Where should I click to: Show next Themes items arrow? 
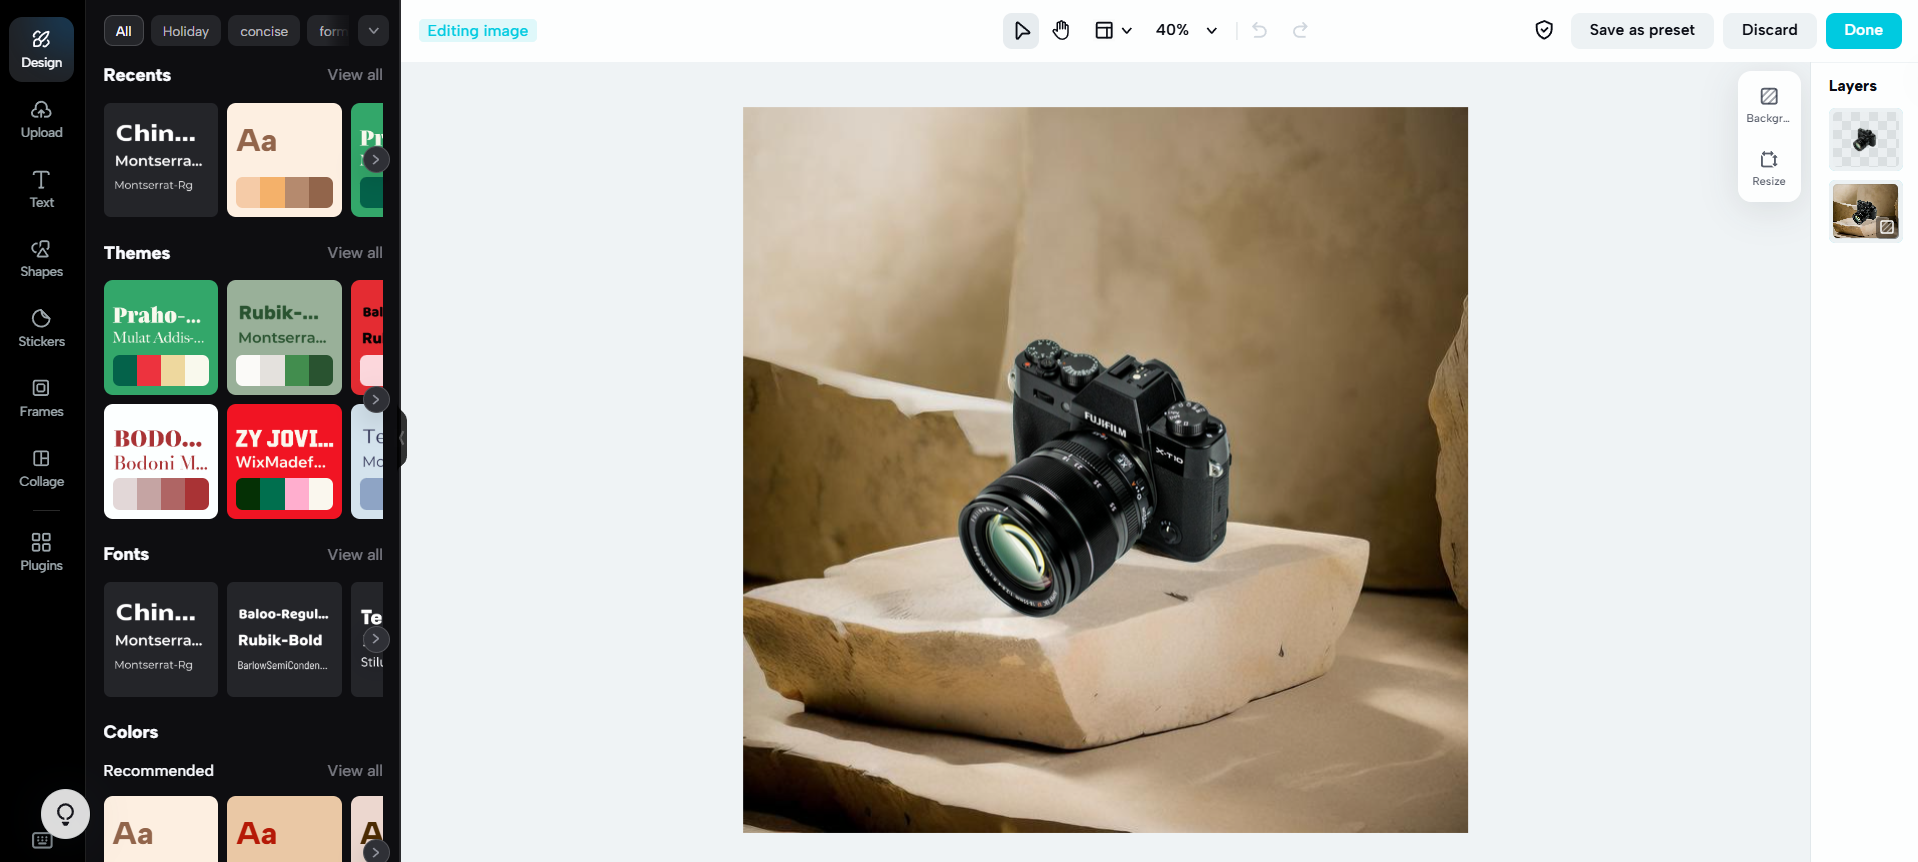(375, 400)
